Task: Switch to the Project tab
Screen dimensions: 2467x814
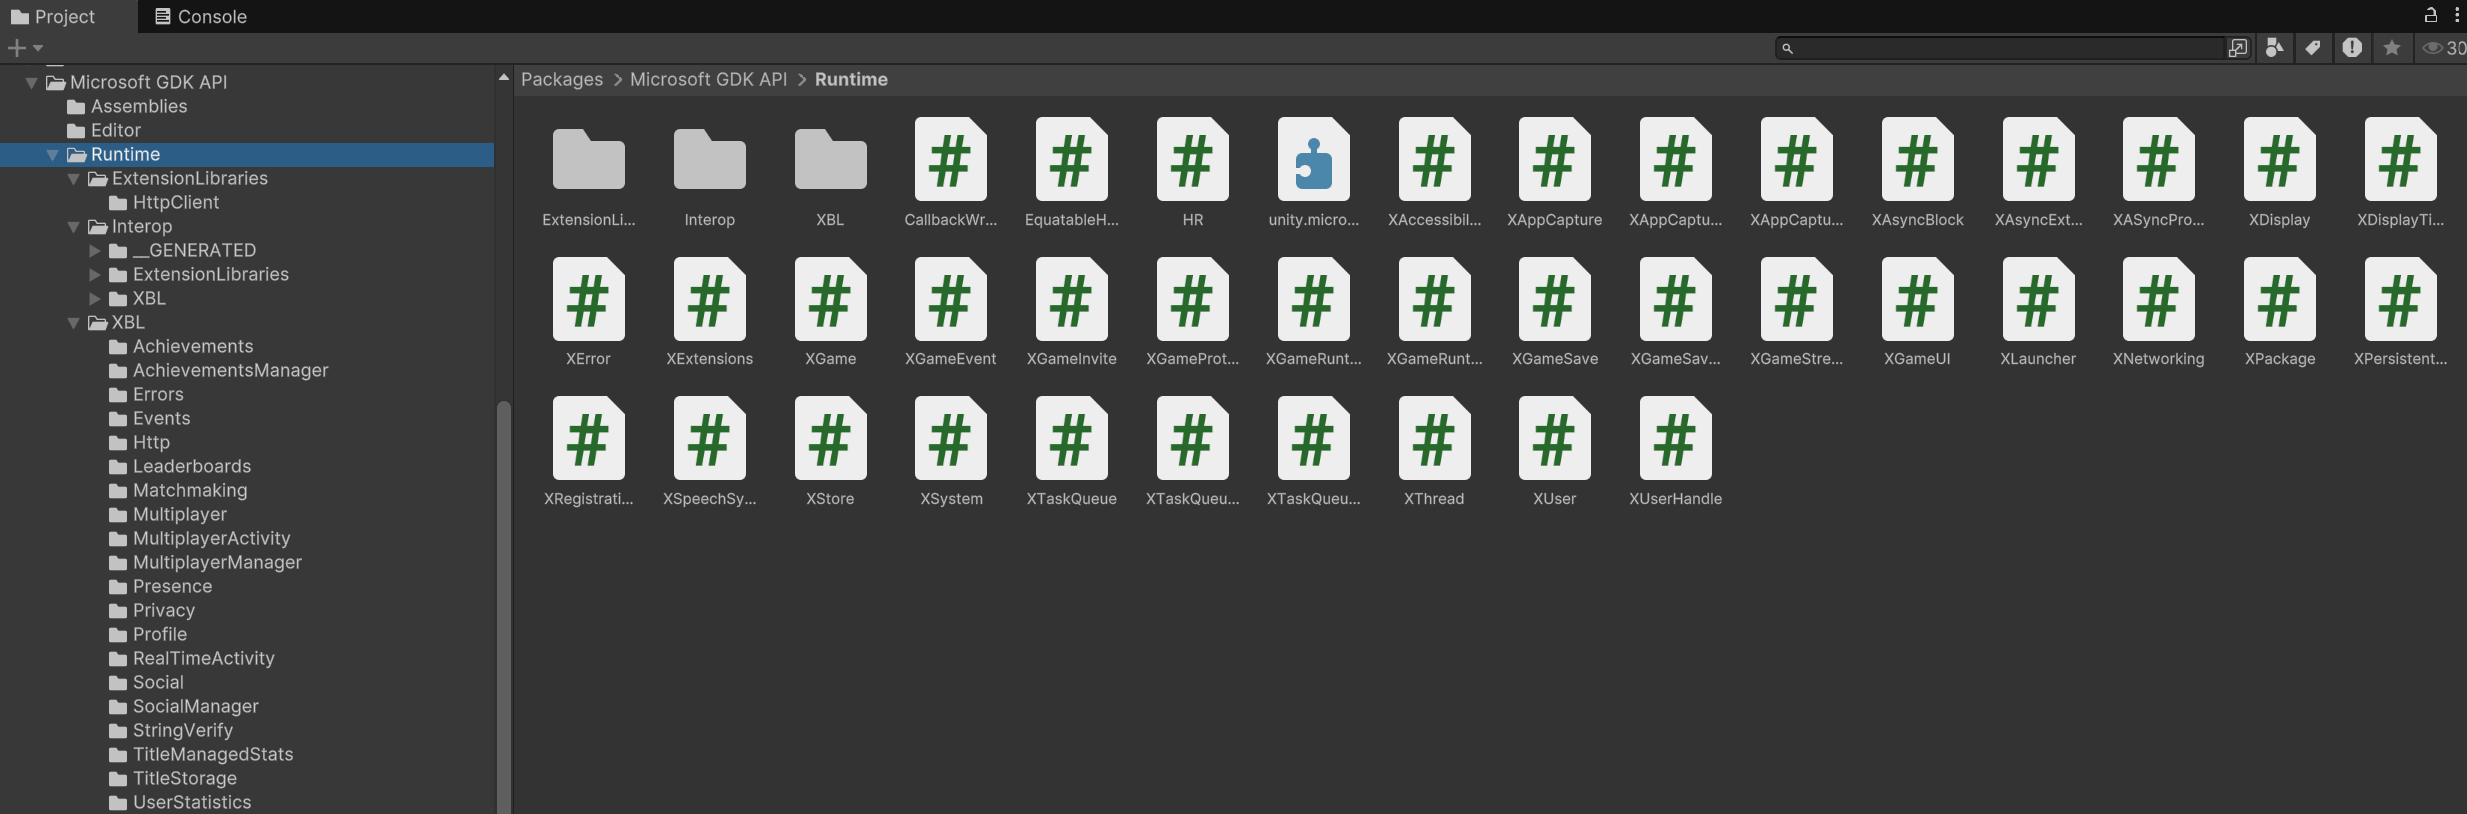Action: [53, 16]
